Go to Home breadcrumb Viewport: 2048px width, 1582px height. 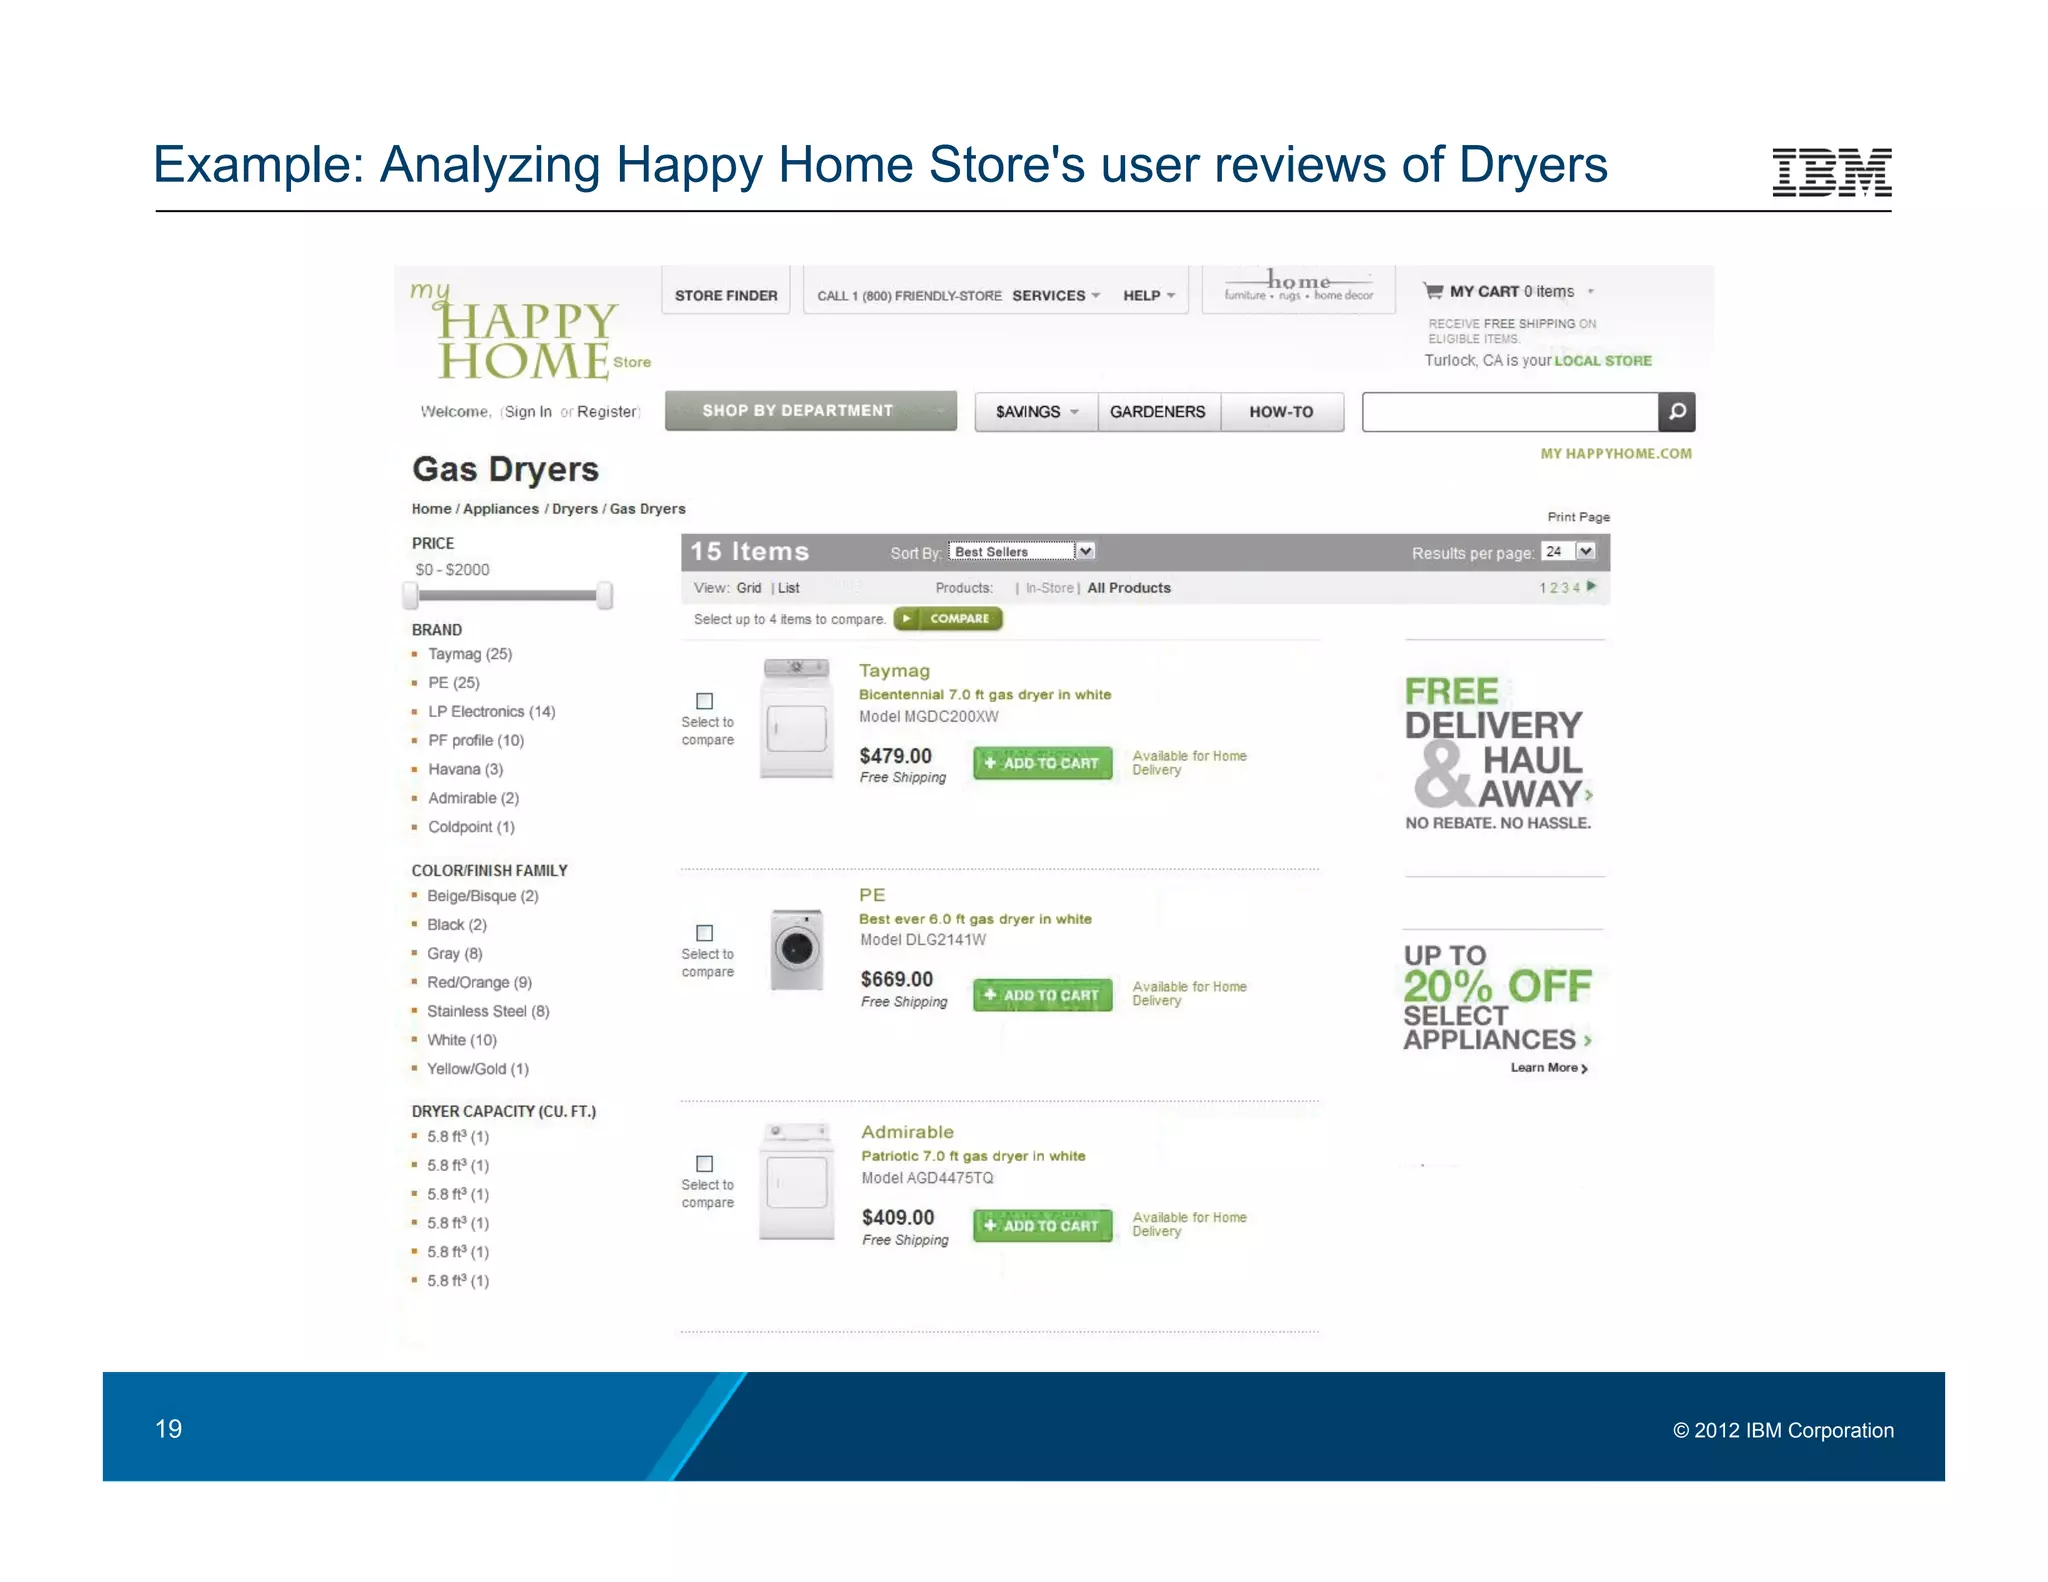click(x=431, y=508)
